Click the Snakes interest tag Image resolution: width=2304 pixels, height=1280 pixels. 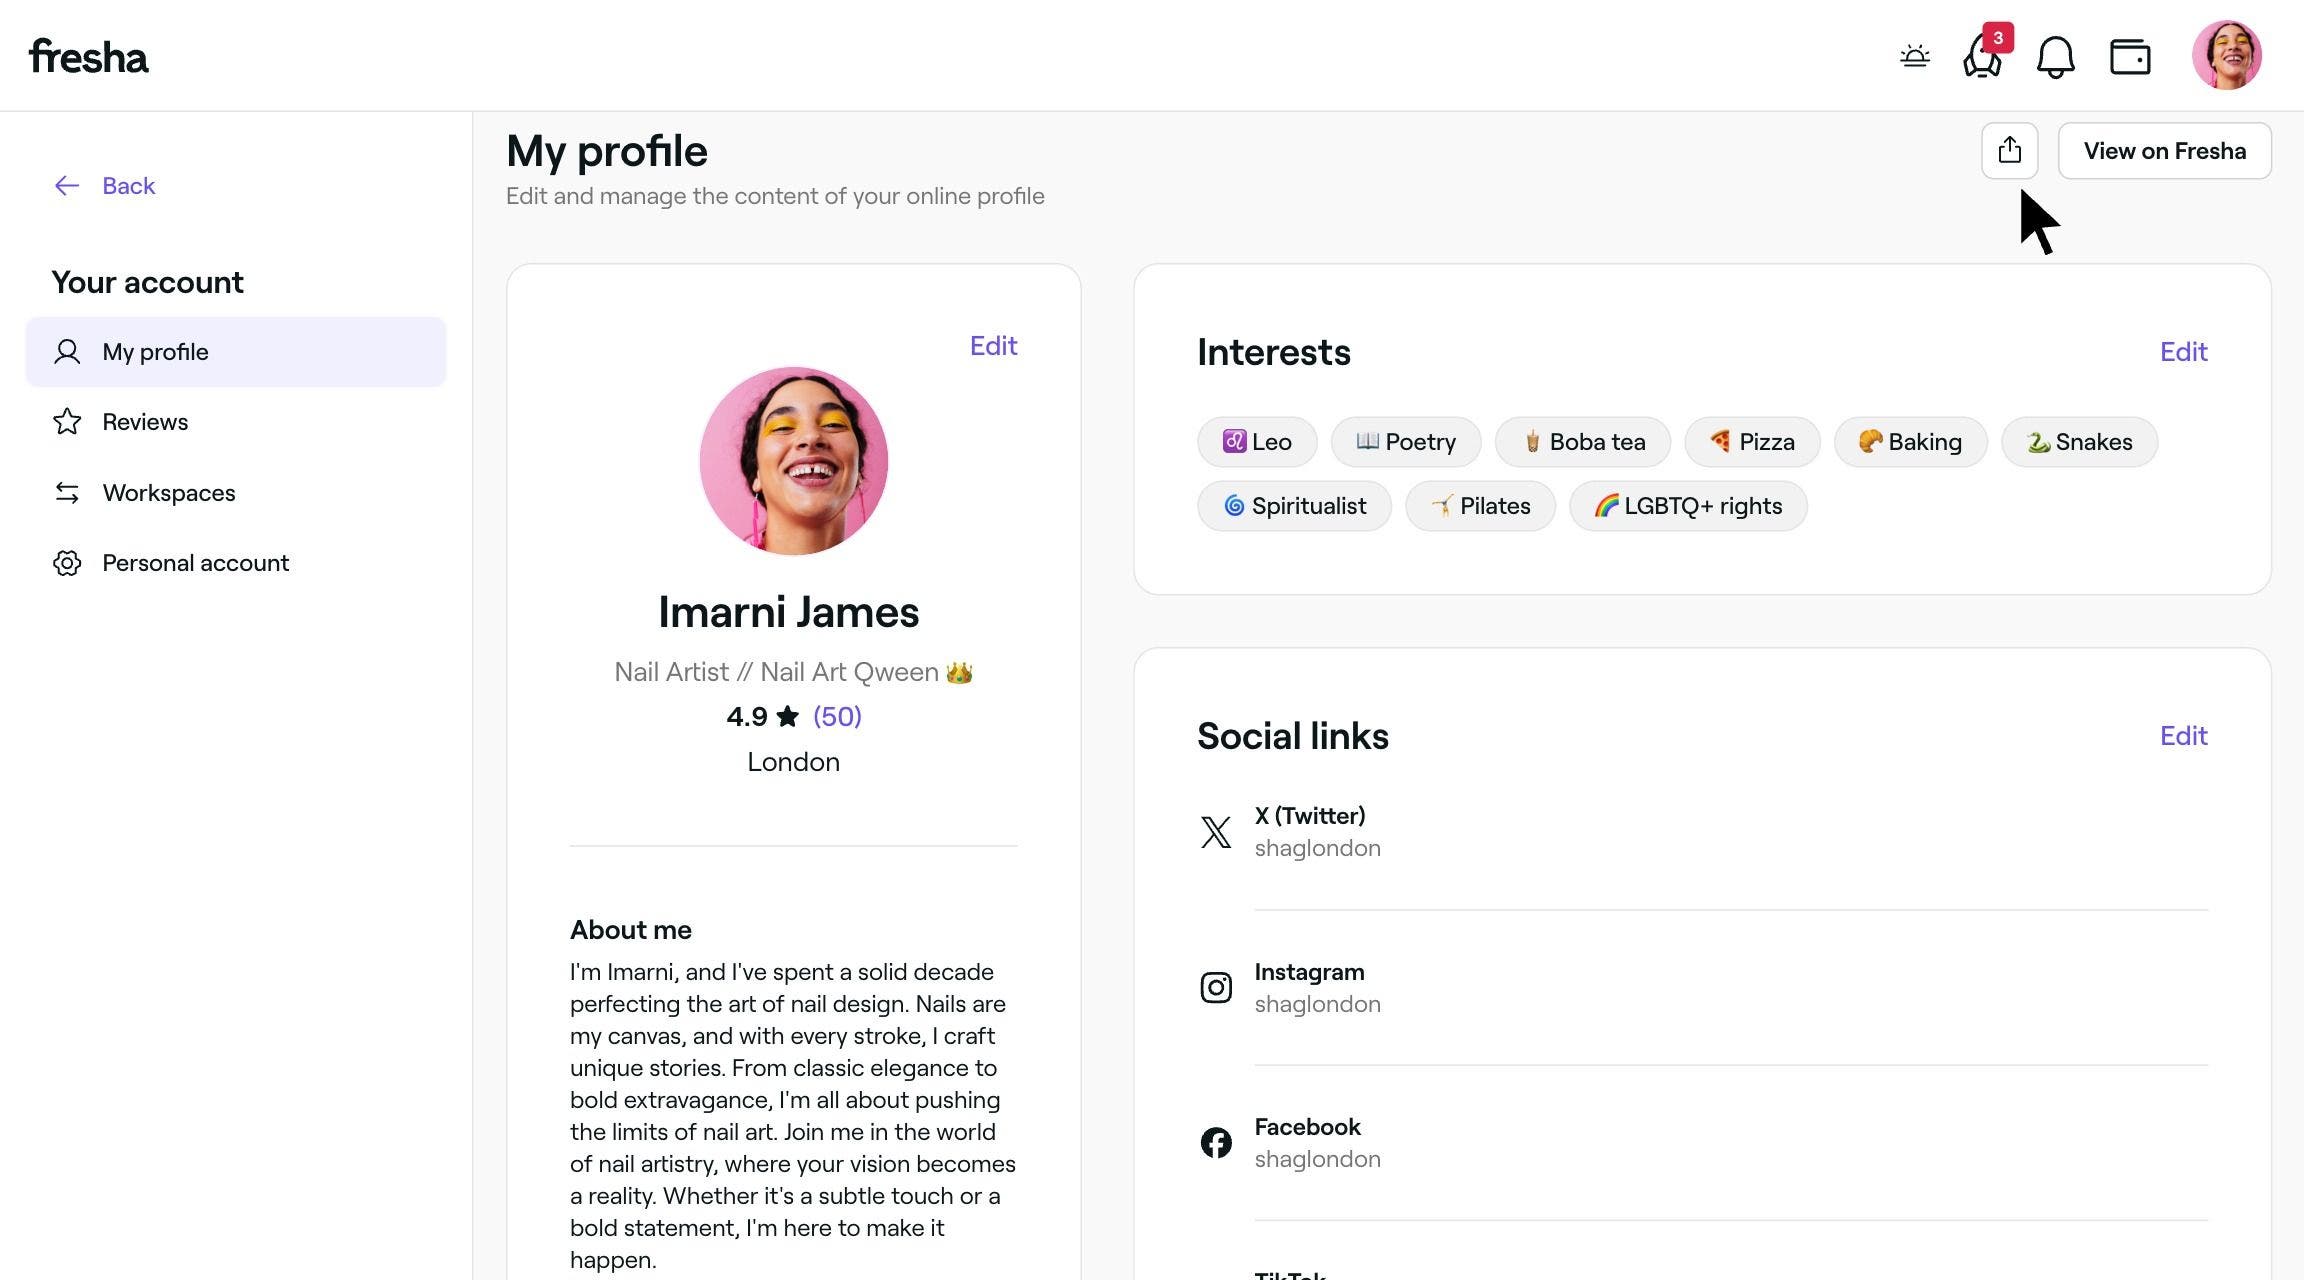tap(2079, 442)
